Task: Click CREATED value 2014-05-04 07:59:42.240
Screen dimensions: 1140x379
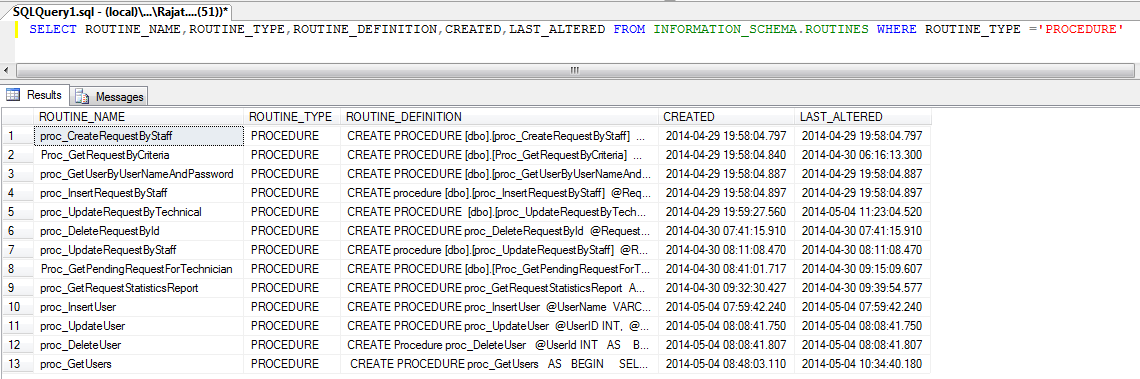Action: pyautogui.click(x=726, y=307)
